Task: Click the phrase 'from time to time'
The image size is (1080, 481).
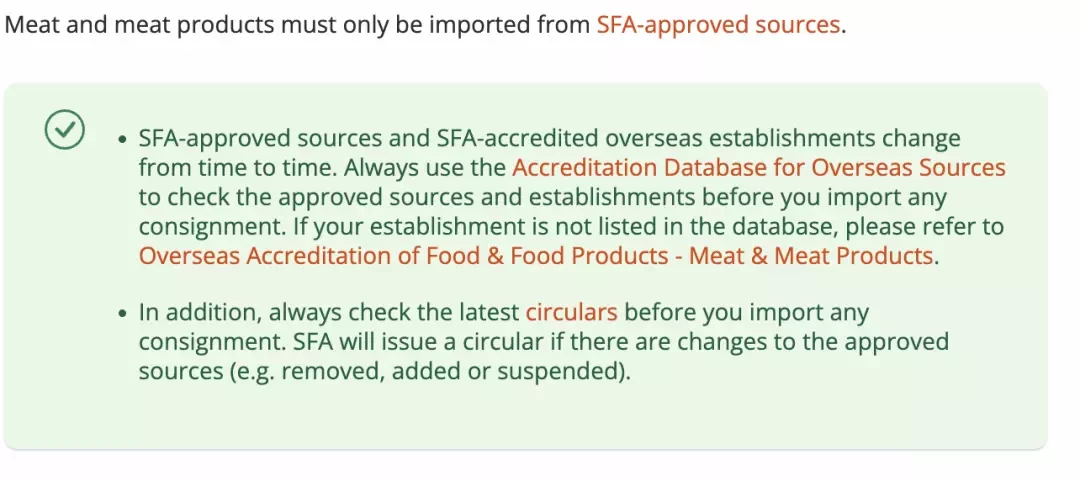Action: [x=237, y=167]
